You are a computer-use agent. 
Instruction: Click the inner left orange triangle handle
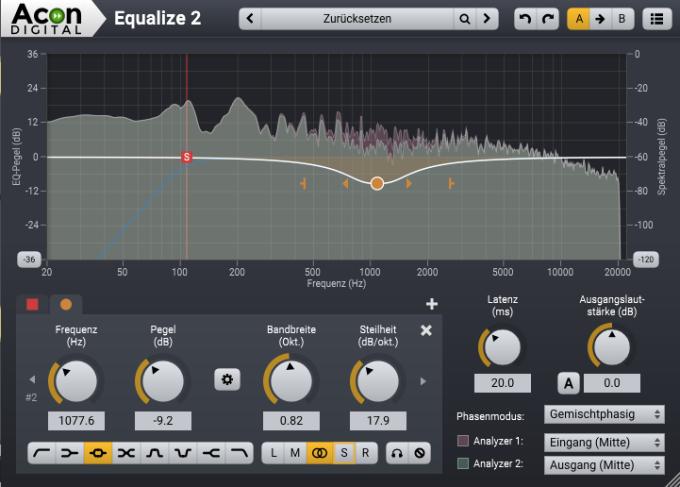(345, 184)
